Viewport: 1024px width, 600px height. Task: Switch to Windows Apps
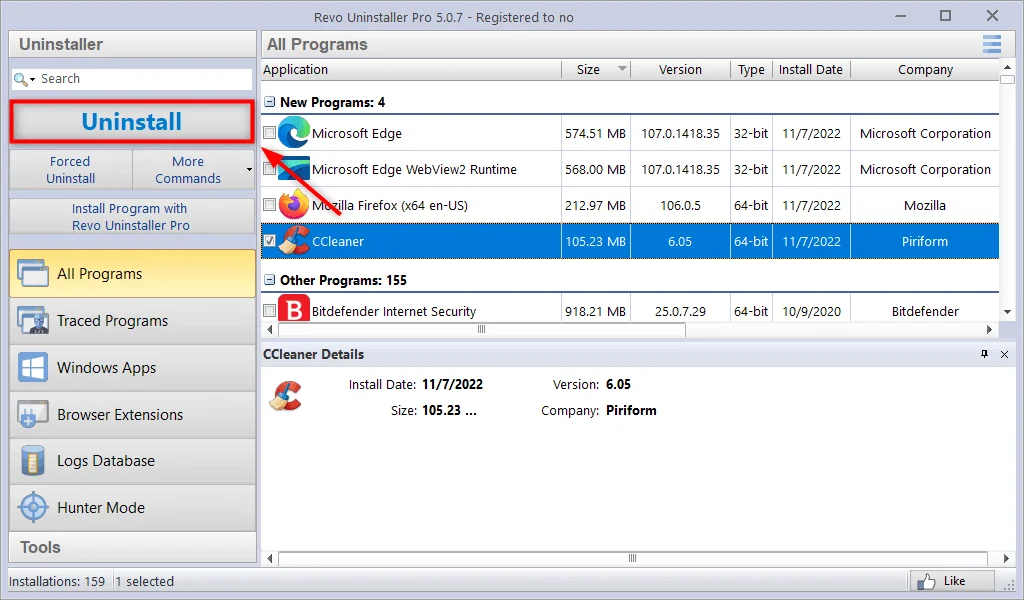(x=133, y=368)
